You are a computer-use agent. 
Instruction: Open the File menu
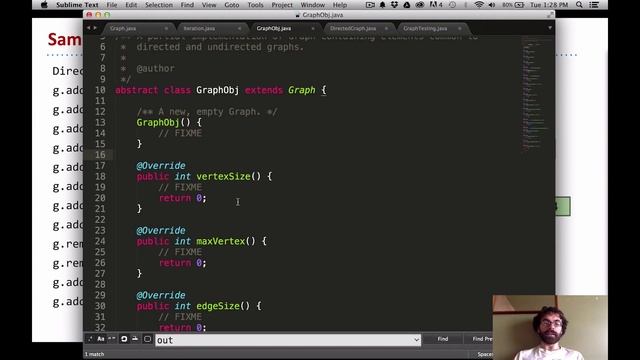coord(112,5)
